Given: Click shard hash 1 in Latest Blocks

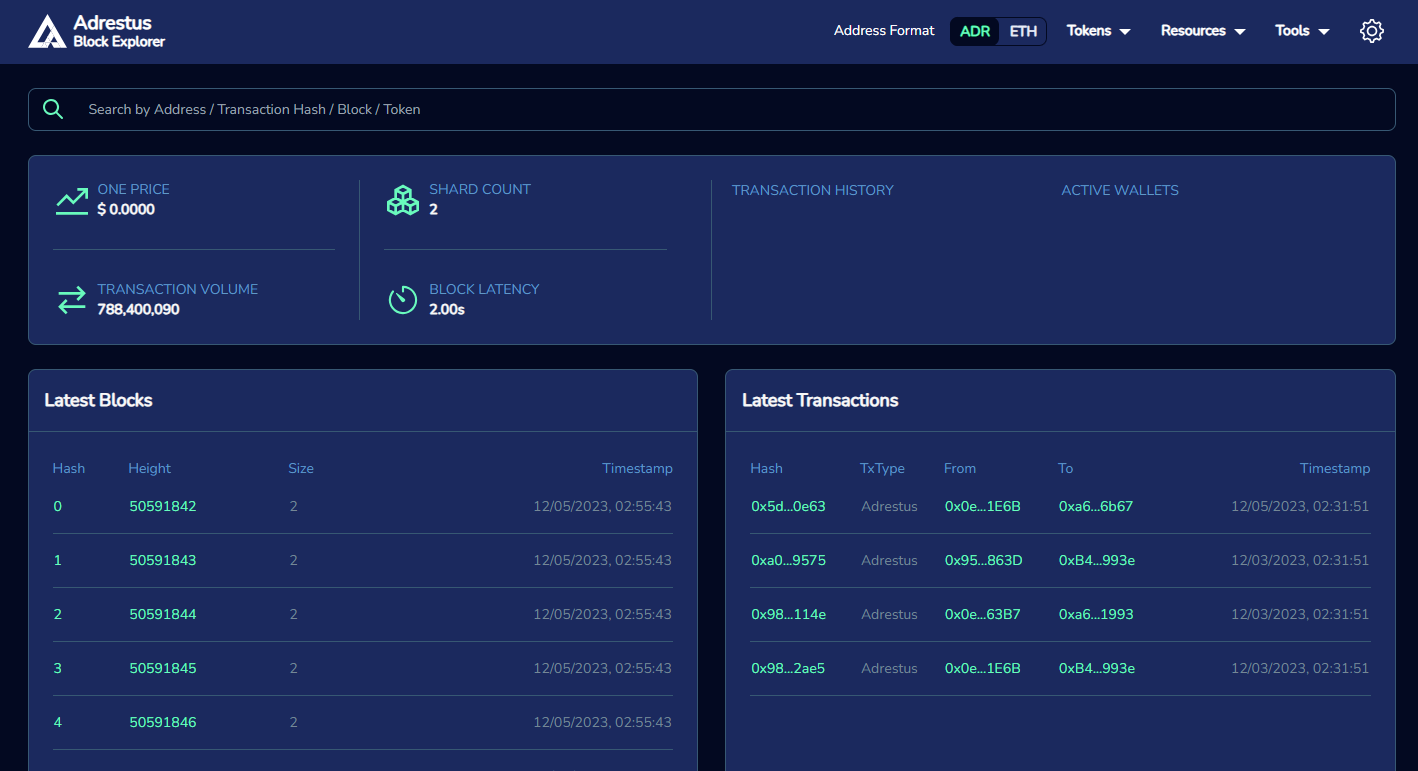Looking at the screenshot, I should click(x=57, y=560).
